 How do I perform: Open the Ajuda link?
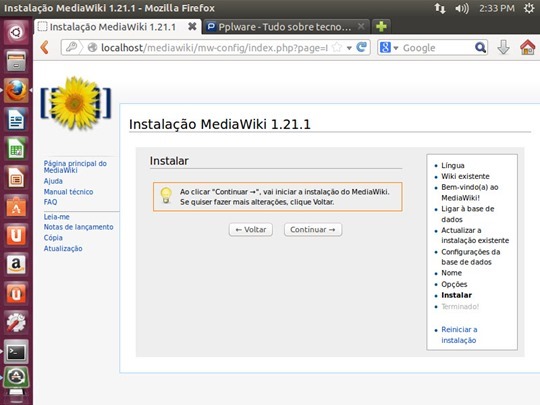click(x=53, y=181)
